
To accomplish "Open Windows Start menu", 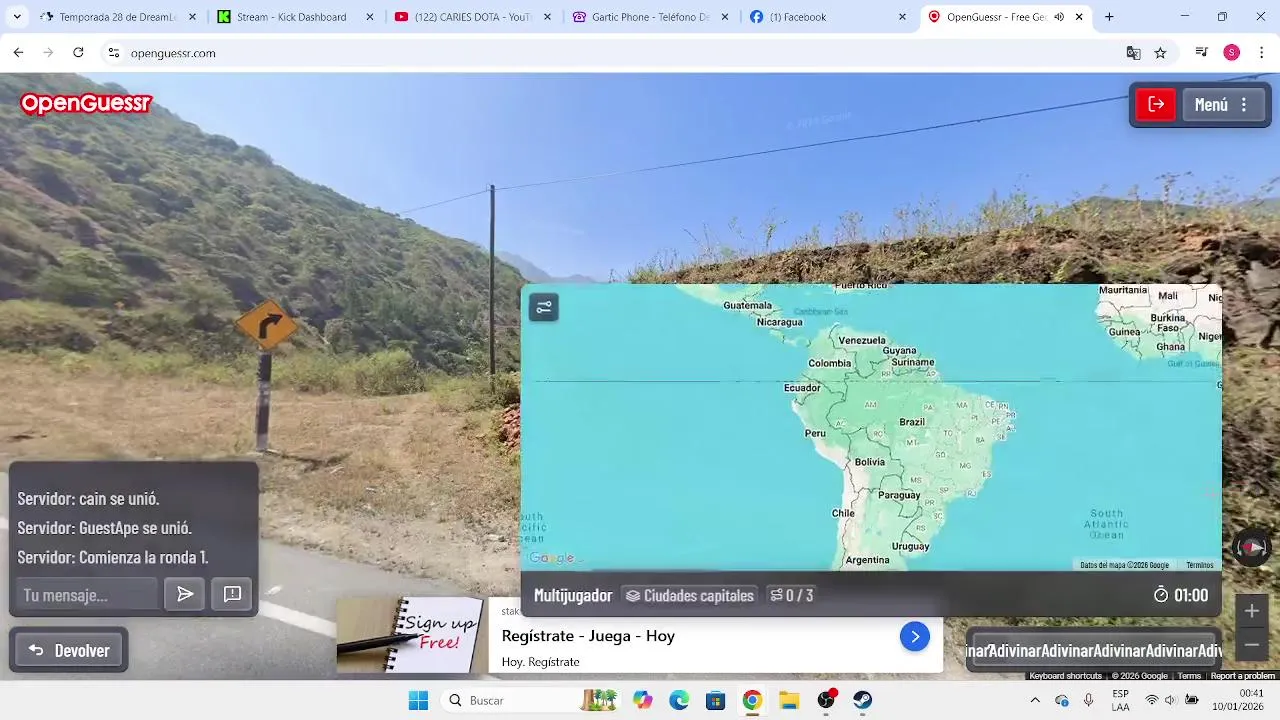I will coord(418,700).
